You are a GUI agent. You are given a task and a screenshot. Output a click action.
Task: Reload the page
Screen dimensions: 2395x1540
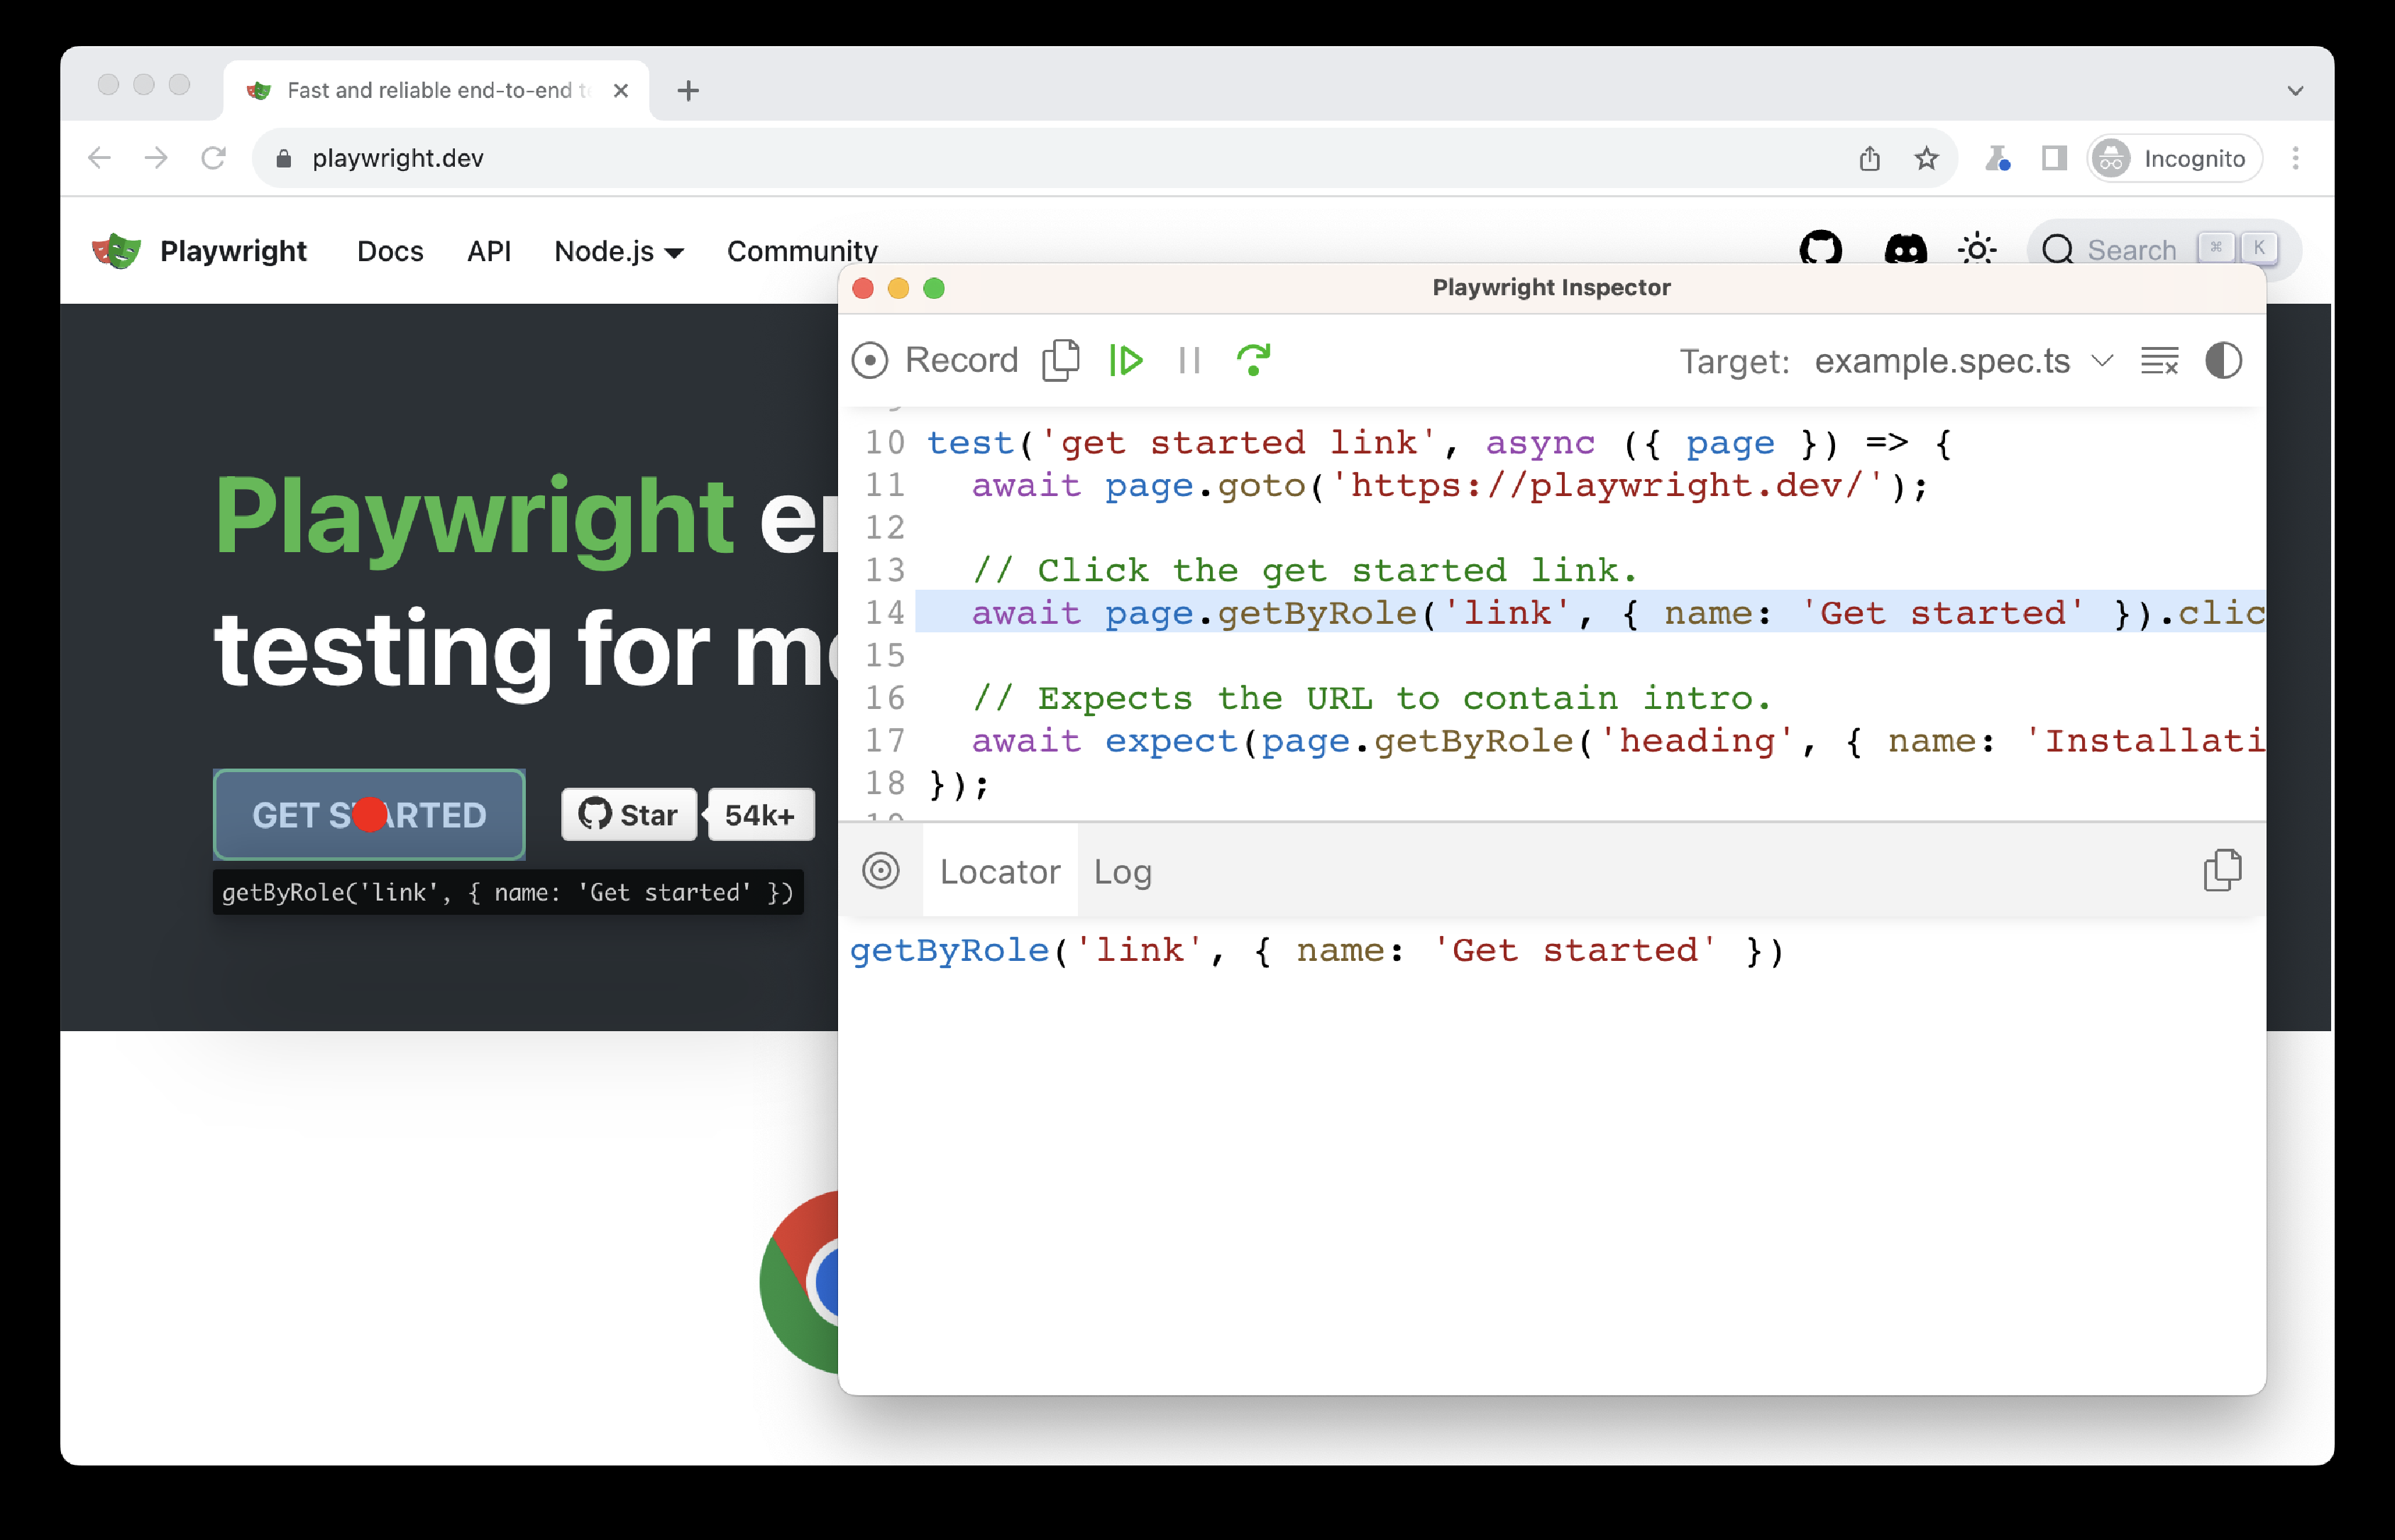click(x=213, y=158)
